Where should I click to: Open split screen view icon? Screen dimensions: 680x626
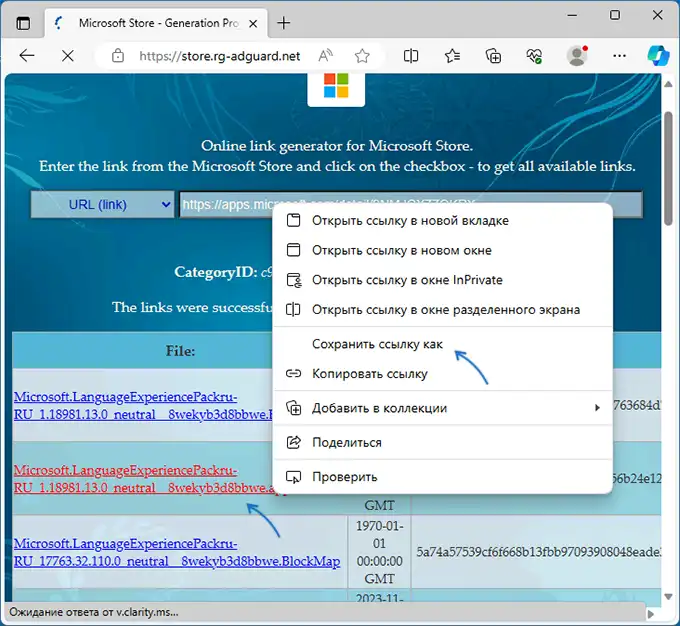pyautogui.click(x=411, y=56)
